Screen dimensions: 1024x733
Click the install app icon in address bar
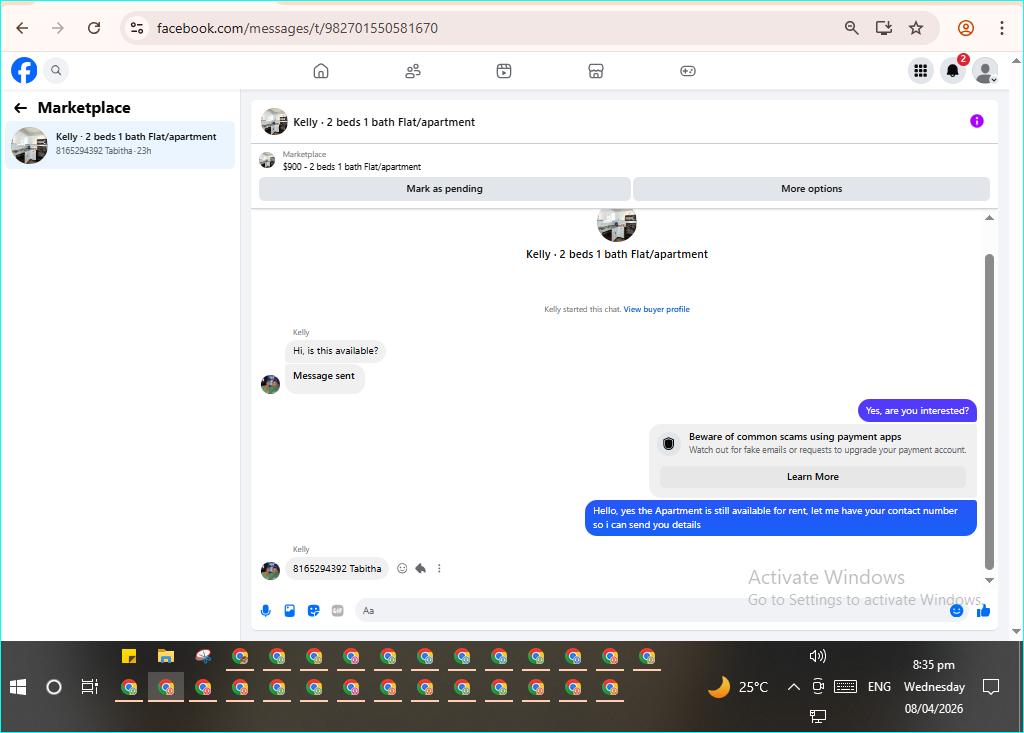[884, 27]
